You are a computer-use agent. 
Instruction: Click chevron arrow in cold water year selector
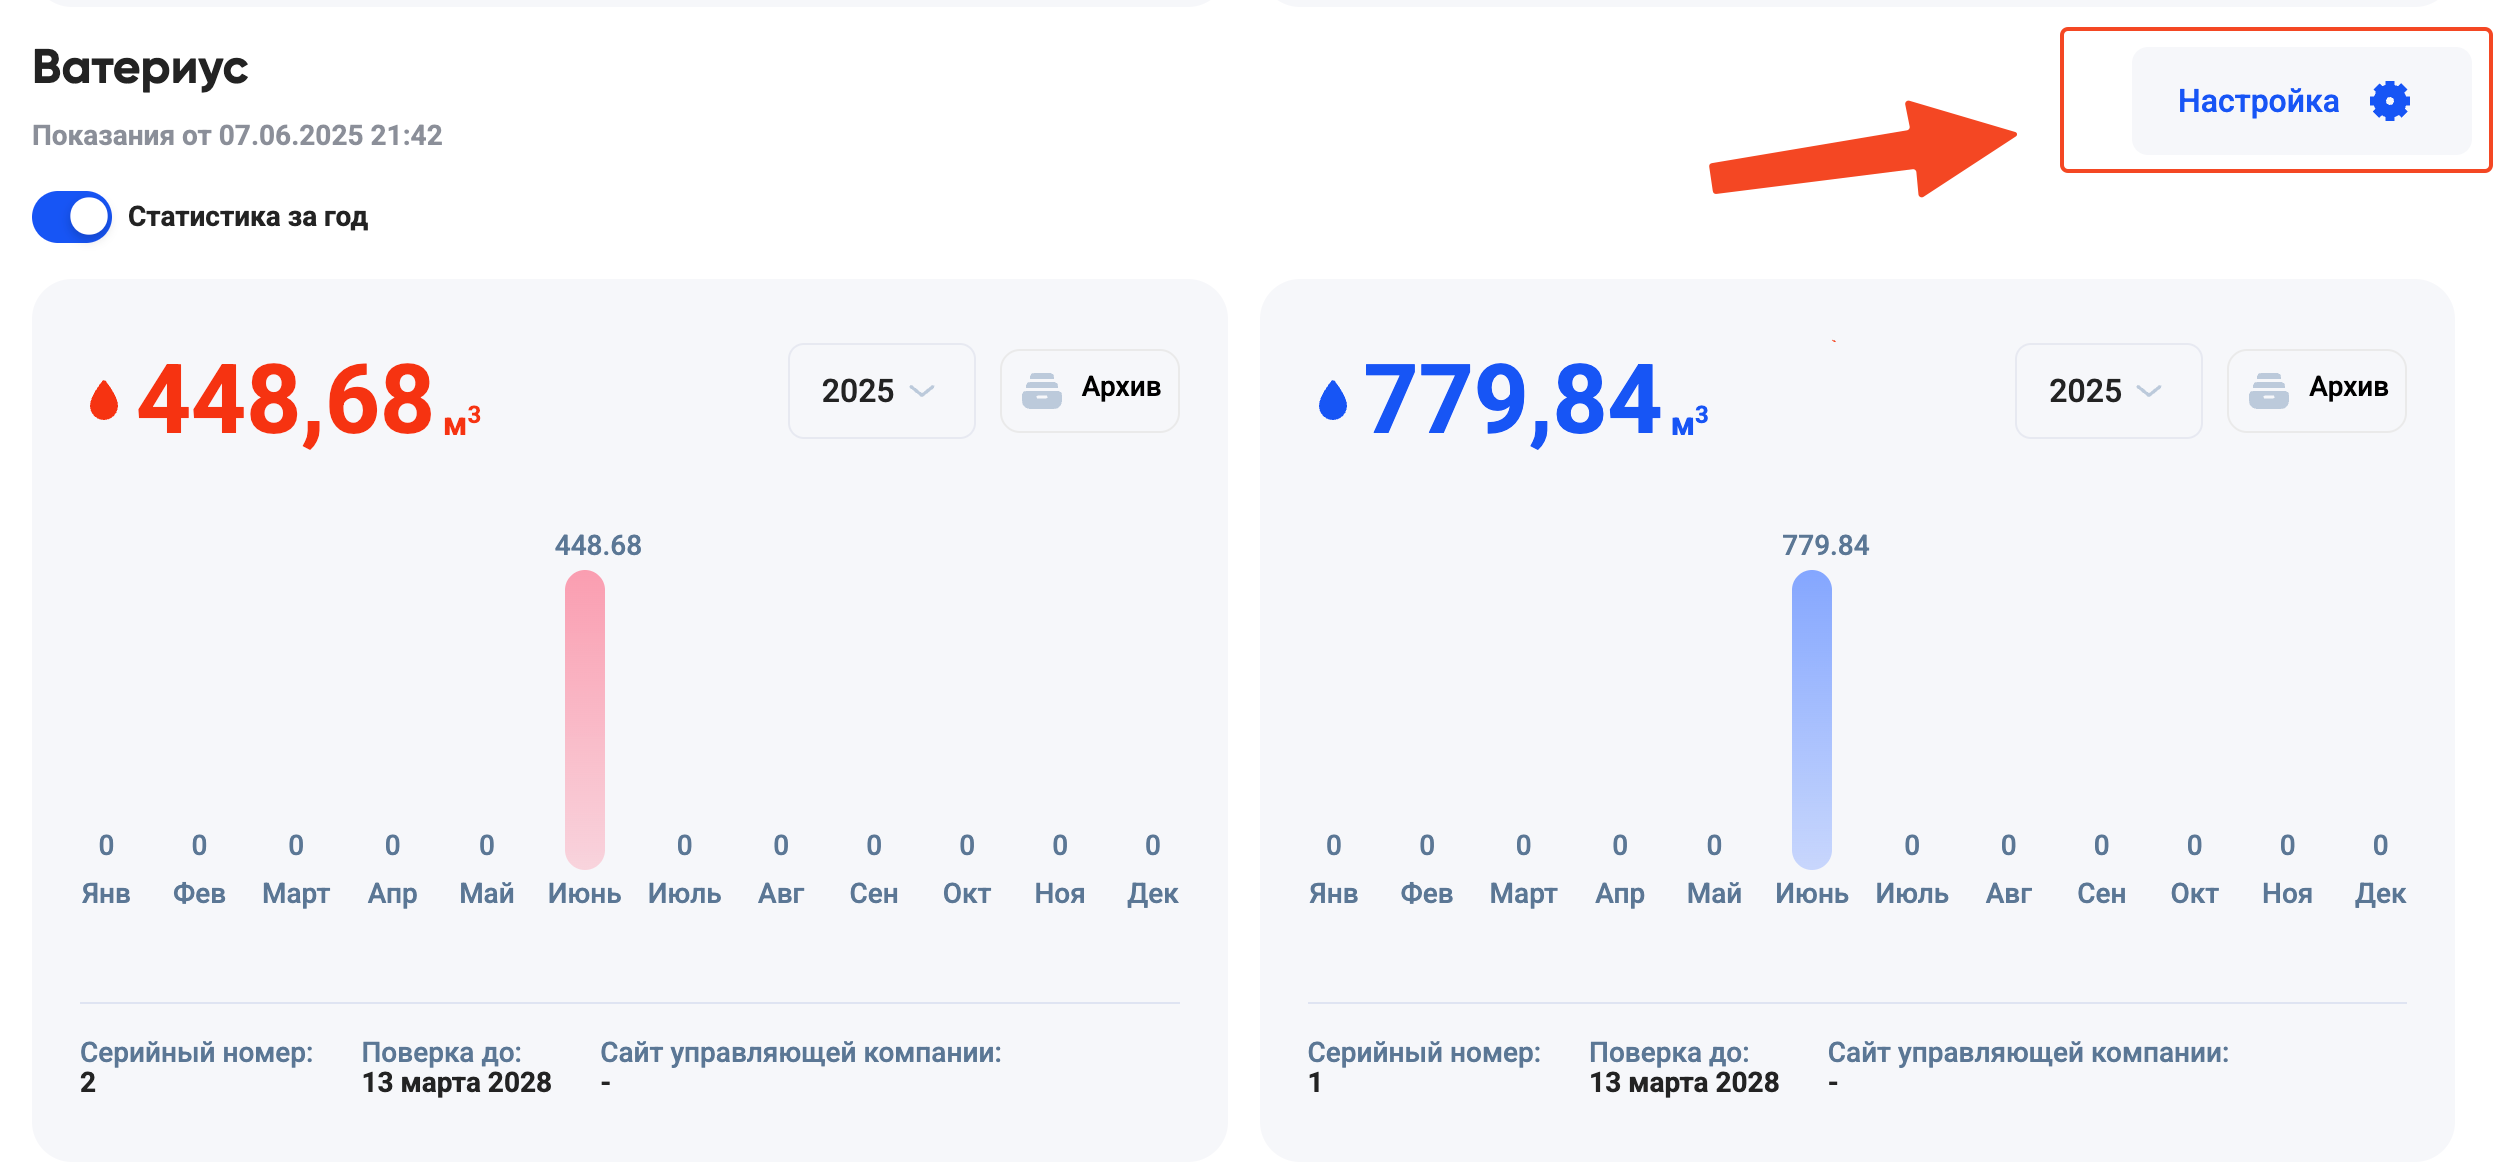pos(2149,391)
